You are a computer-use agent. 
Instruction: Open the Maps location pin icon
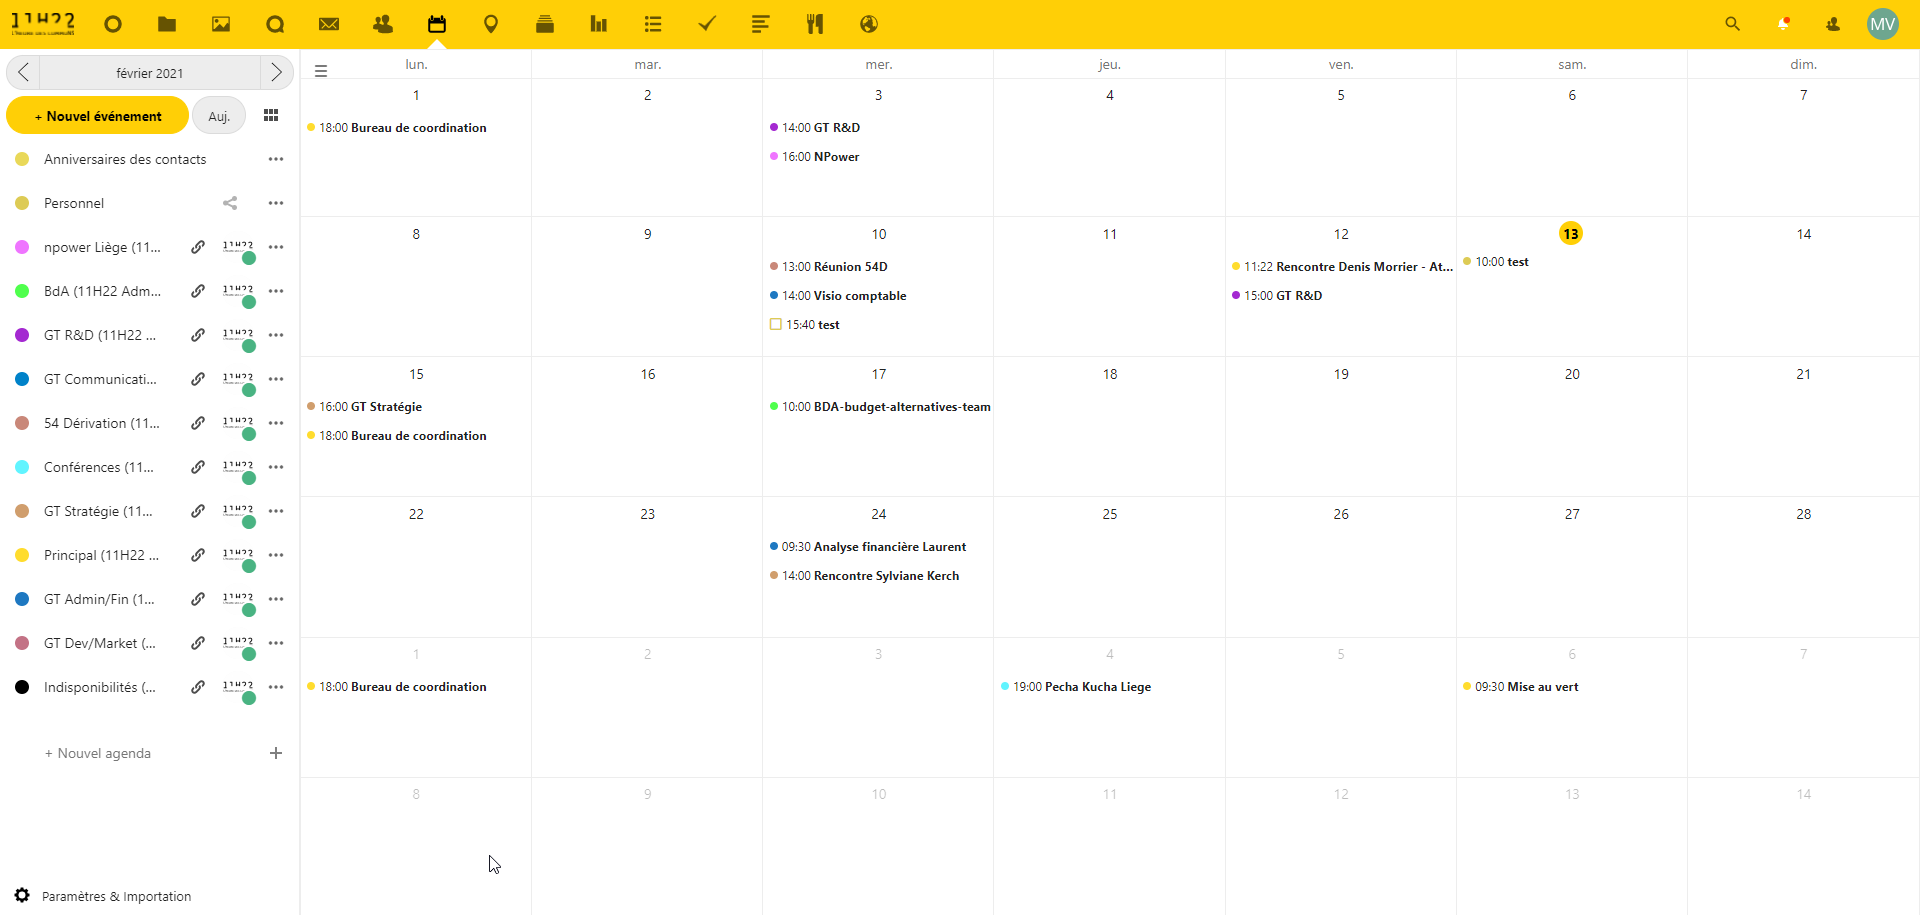pyautogui.click(x=491, y=24)
